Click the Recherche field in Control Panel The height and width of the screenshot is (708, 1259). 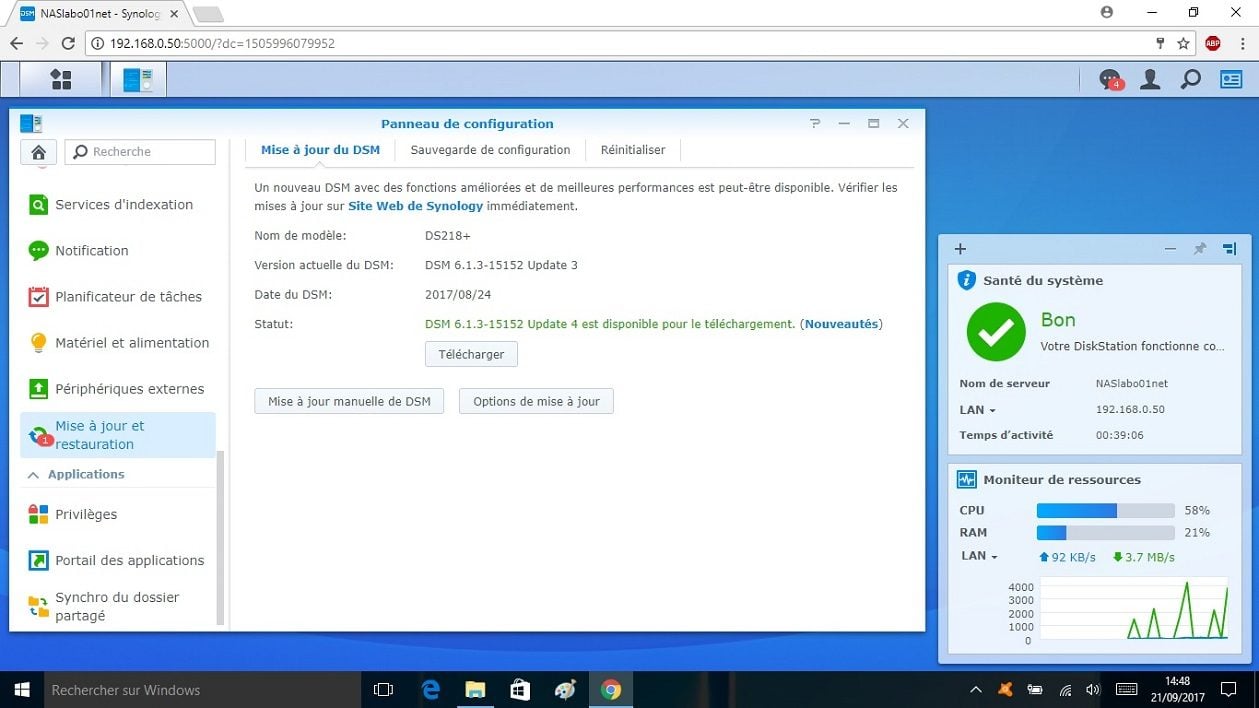(x=140, y=152)
